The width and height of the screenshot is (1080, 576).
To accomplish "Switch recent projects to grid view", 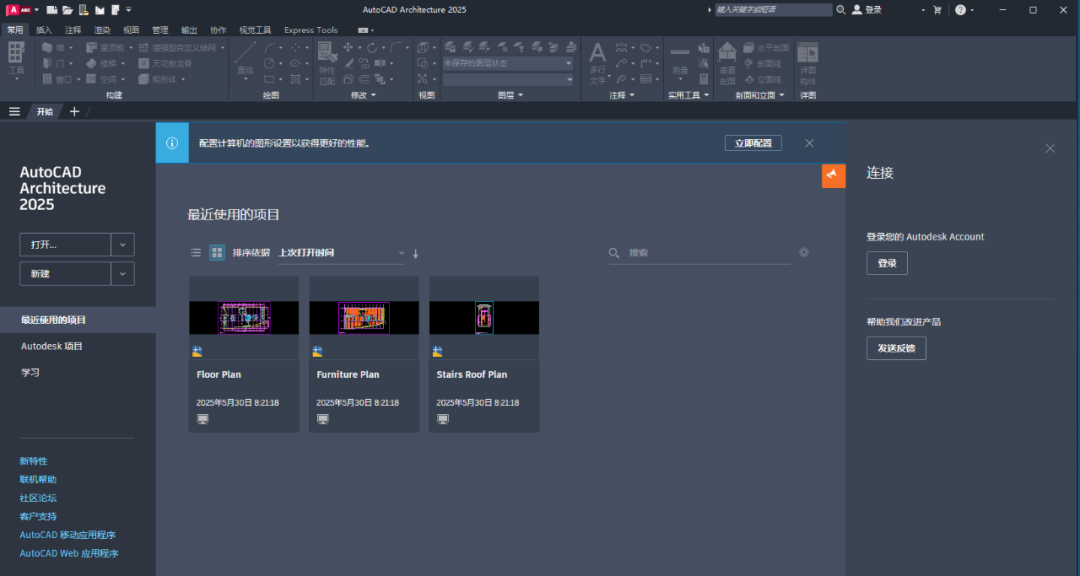I will pos(217,253).
